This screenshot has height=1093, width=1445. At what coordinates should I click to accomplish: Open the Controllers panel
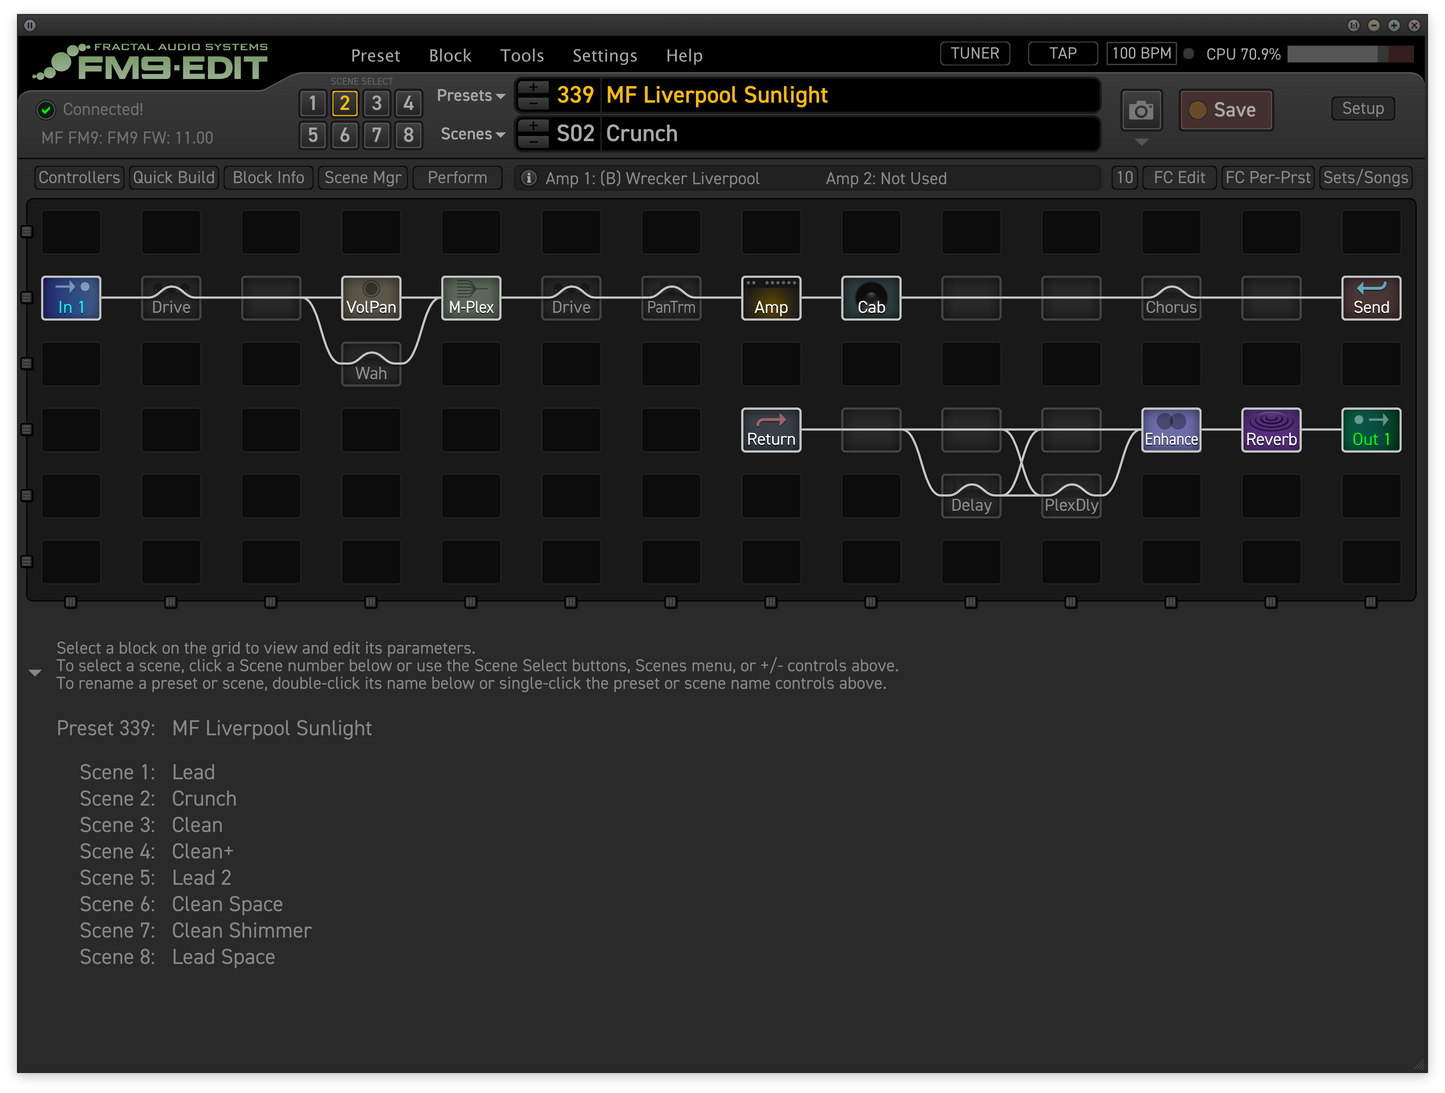click(79, 178)
